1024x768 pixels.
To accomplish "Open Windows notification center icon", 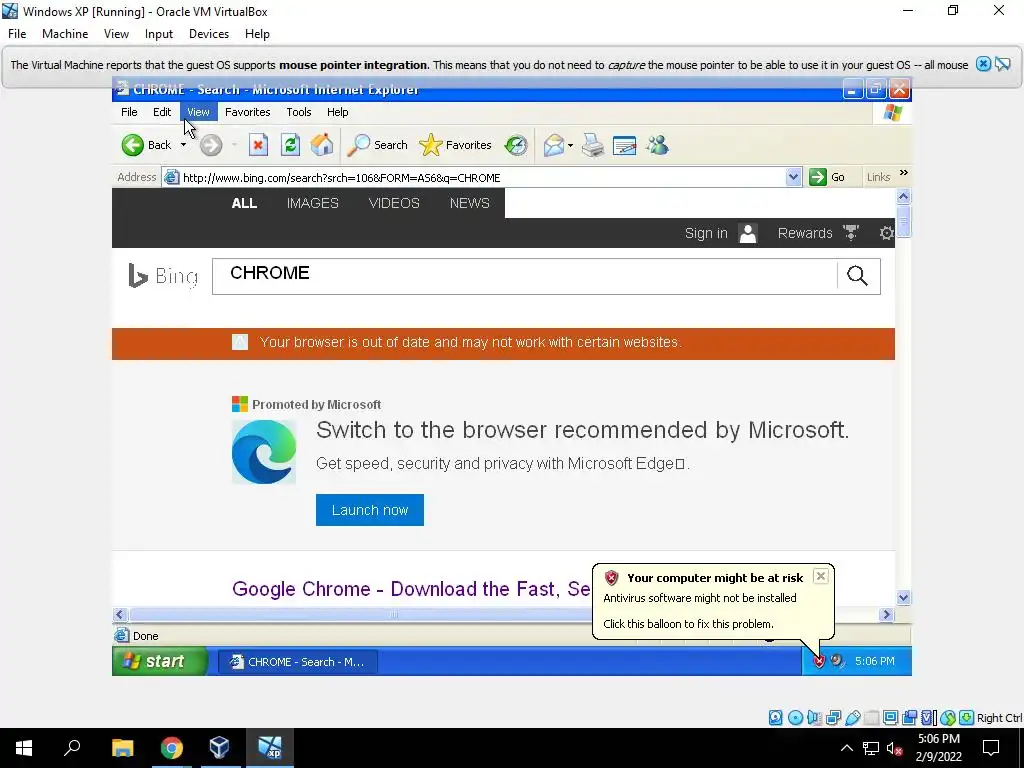I will pos(991,748).
